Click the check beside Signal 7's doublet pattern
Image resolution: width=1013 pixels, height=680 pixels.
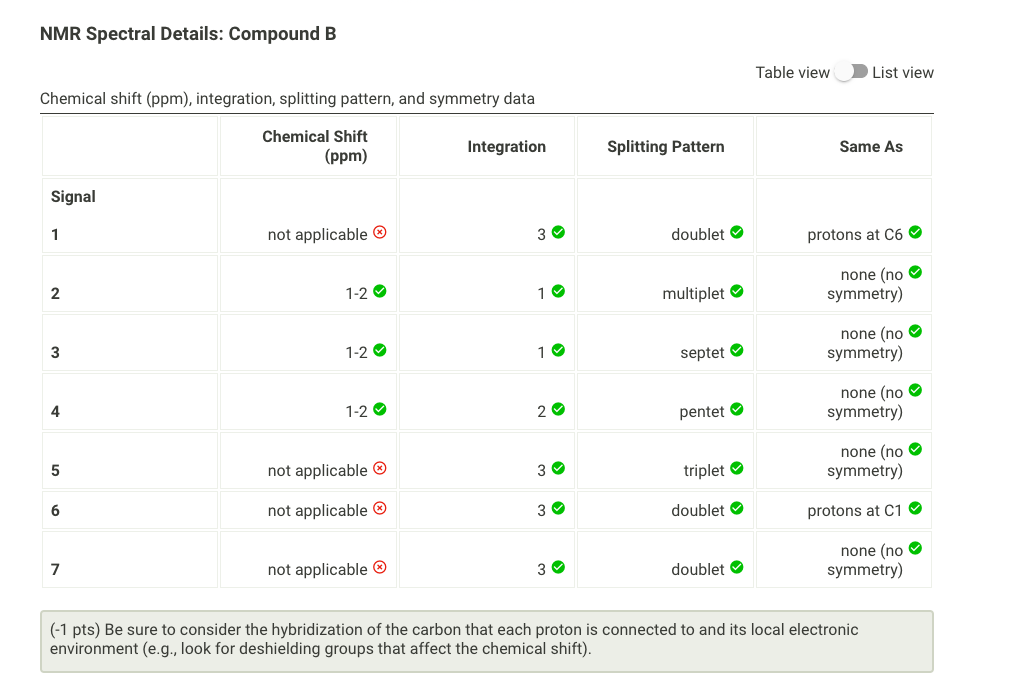tap(738, 568)
